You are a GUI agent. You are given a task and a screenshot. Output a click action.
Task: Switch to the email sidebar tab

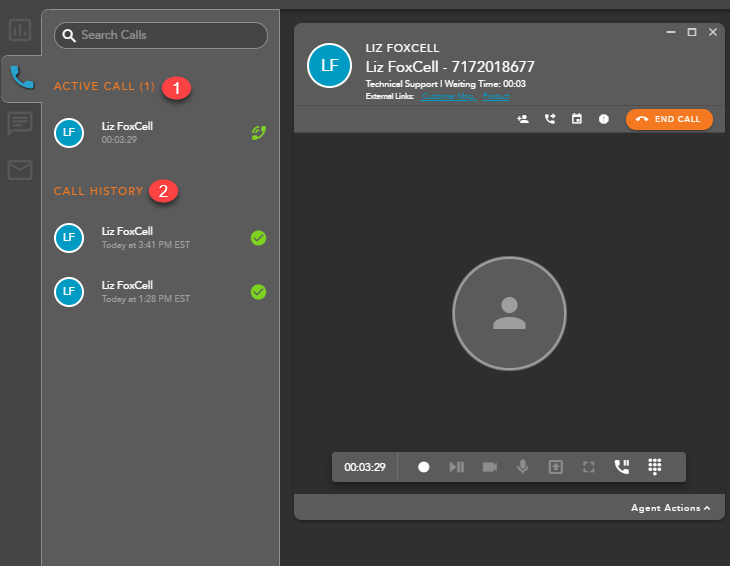point(20,170)
